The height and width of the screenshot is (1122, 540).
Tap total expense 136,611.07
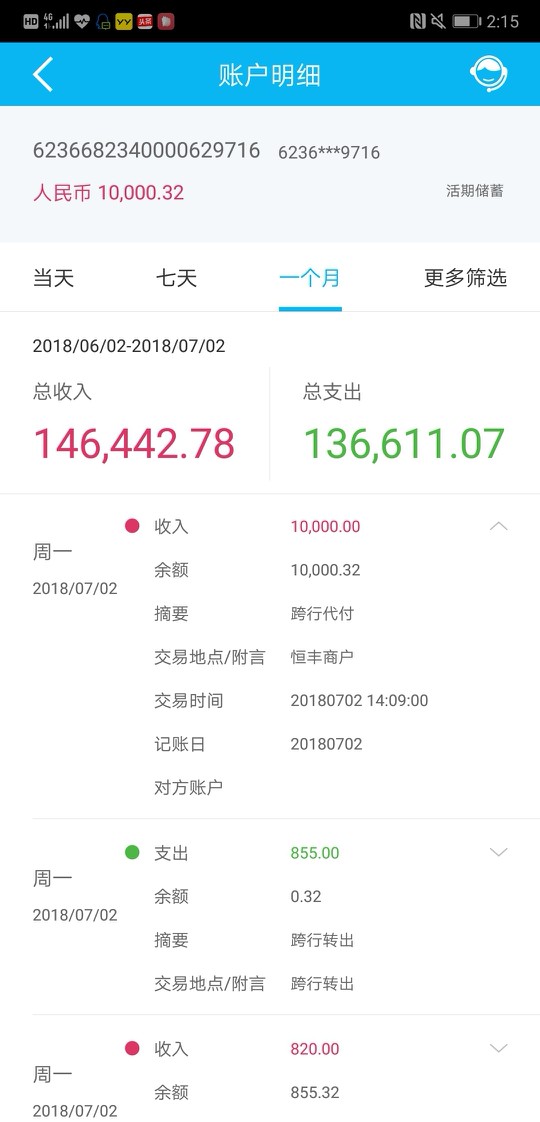click(404, 444)
